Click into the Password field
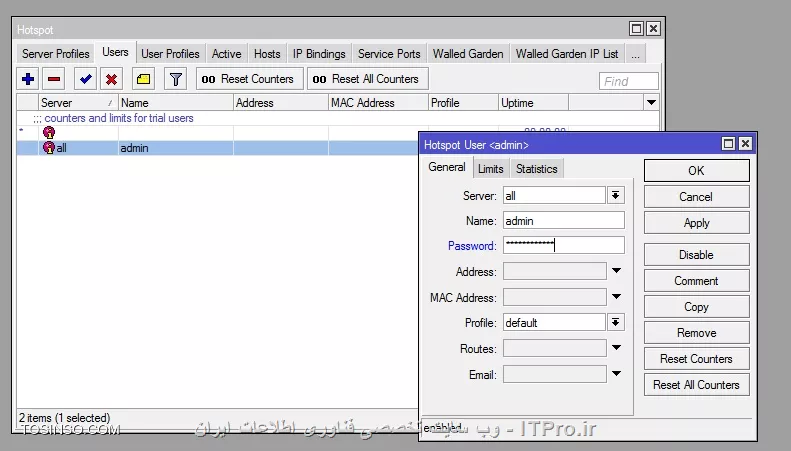The image size is (791, 451). 563,245
